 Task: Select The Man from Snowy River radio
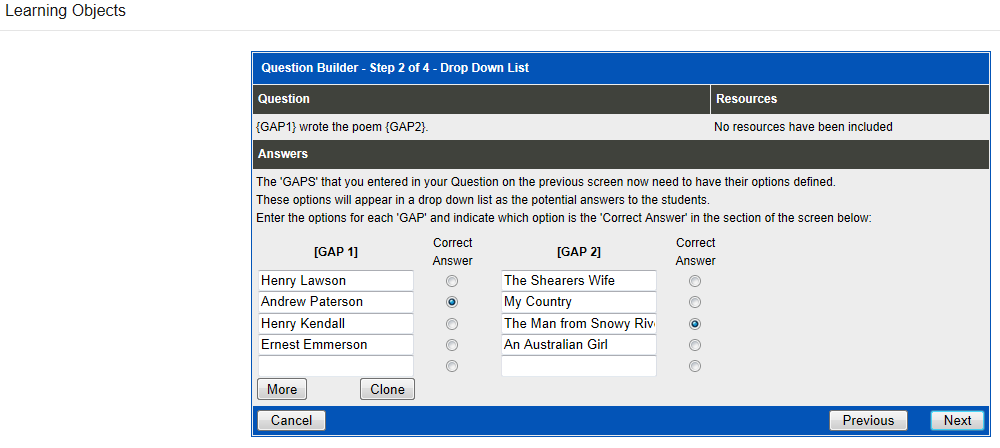695,324
